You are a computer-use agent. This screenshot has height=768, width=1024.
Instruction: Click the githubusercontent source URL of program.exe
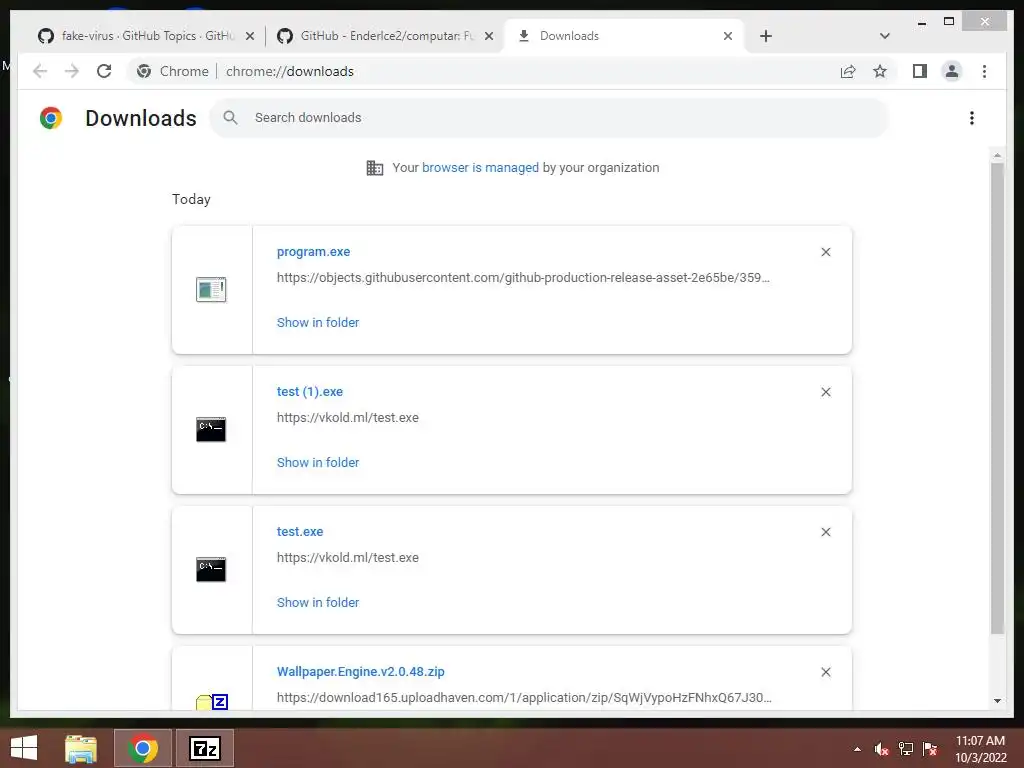[523, 278]
